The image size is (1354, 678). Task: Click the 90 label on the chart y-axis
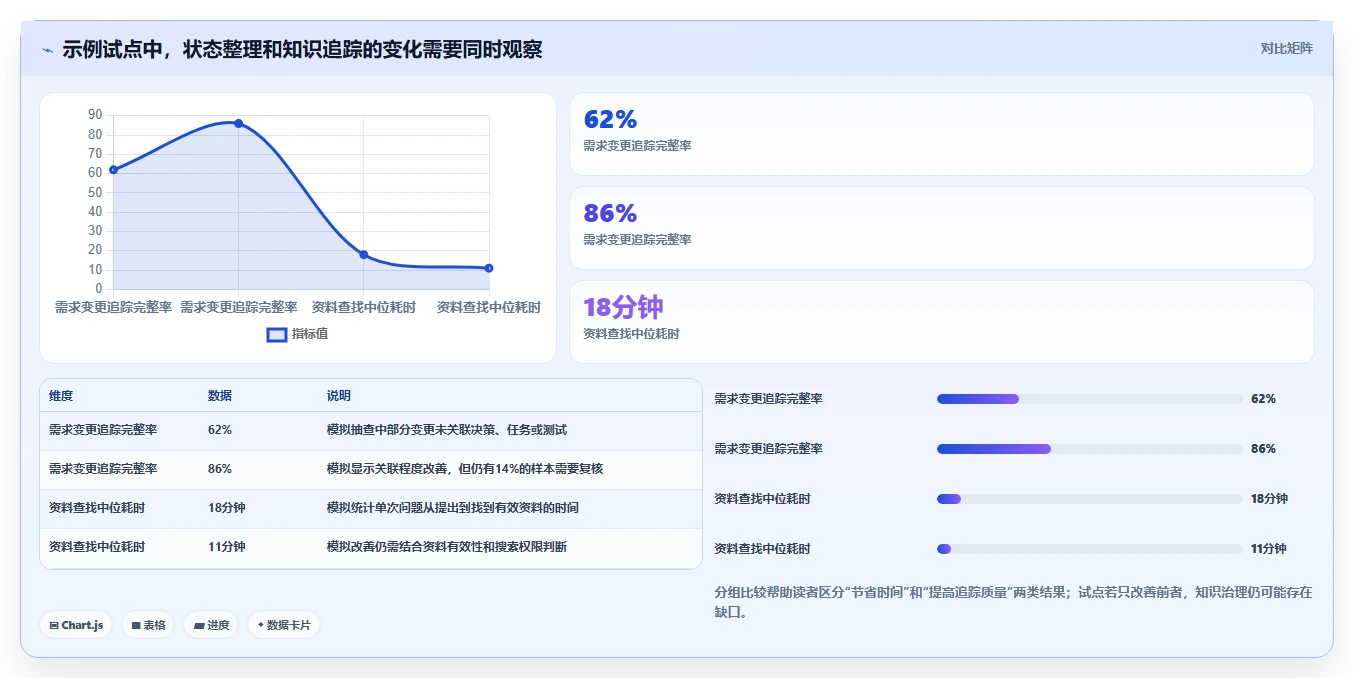(95, 115)
